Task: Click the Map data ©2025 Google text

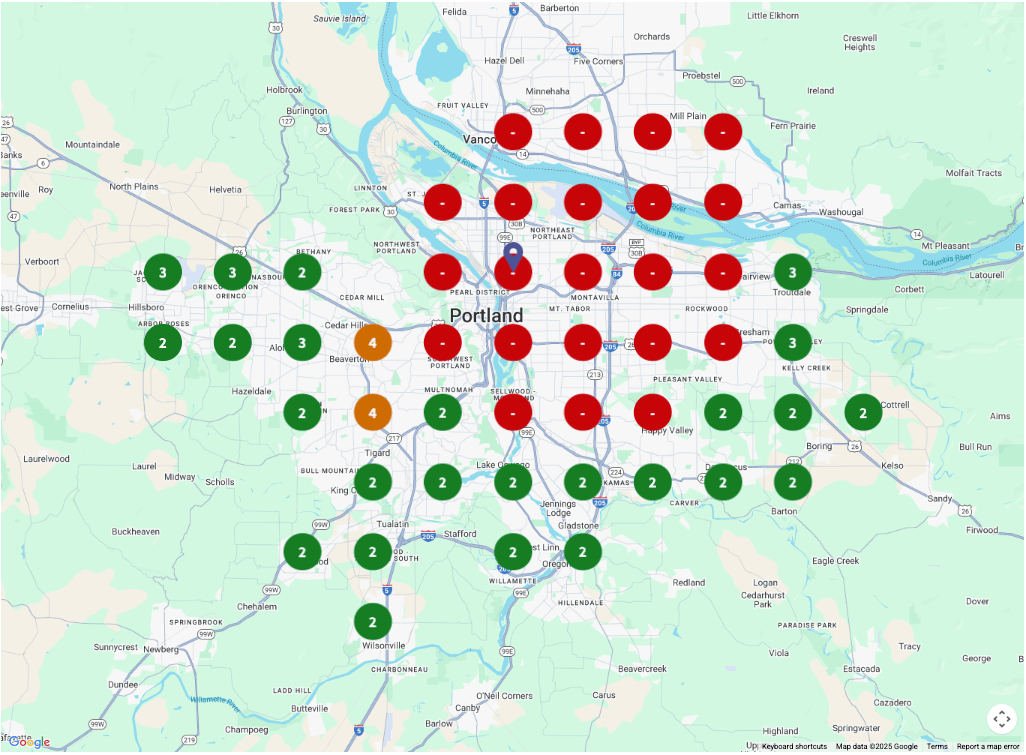Action: (x=876, y=746)
